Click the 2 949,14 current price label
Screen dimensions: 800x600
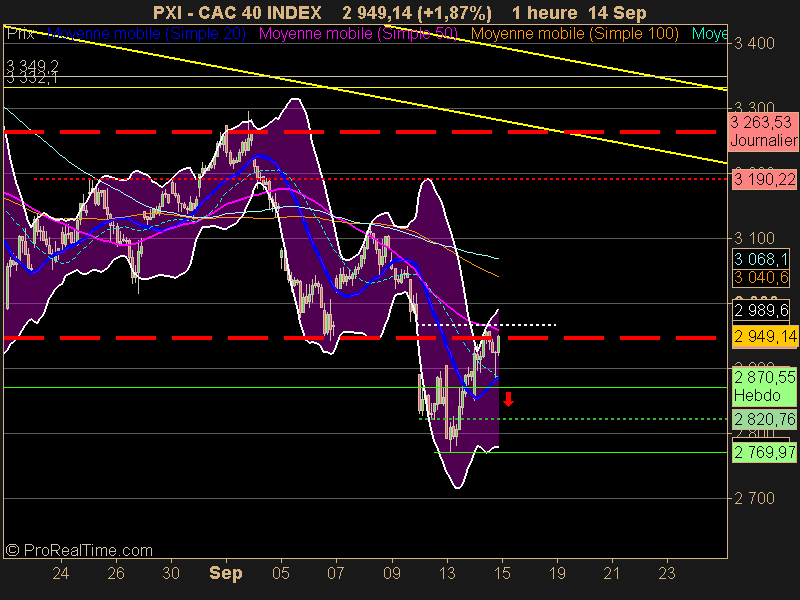click(765, 337)
